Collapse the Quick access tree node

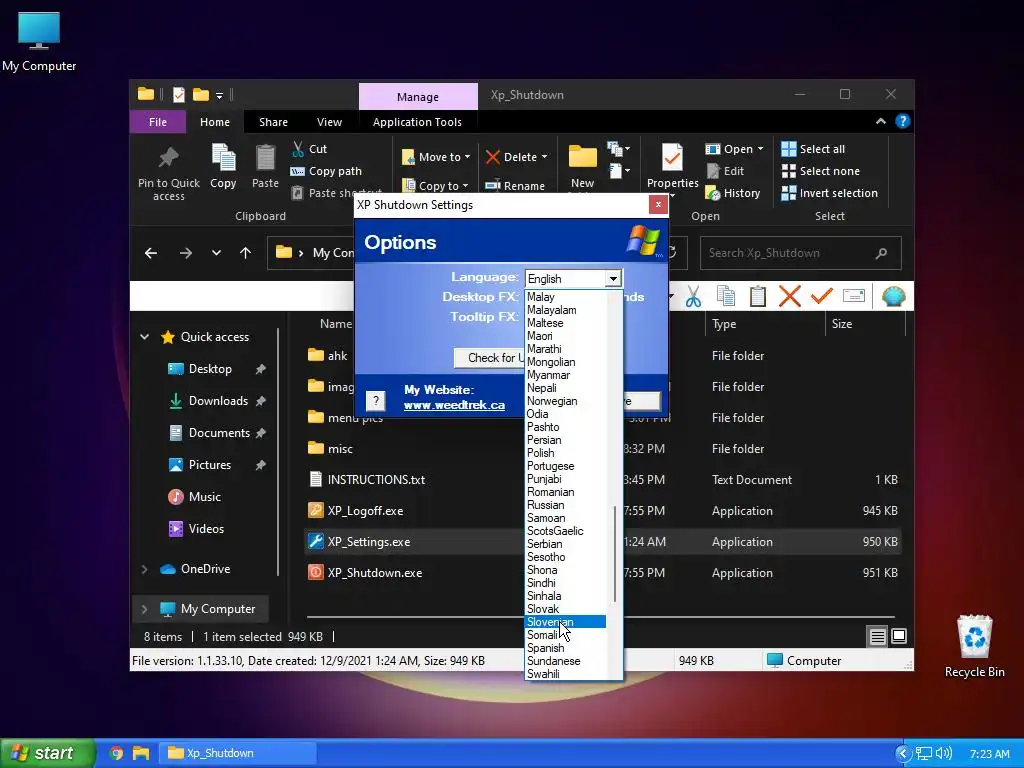[145, 337]
